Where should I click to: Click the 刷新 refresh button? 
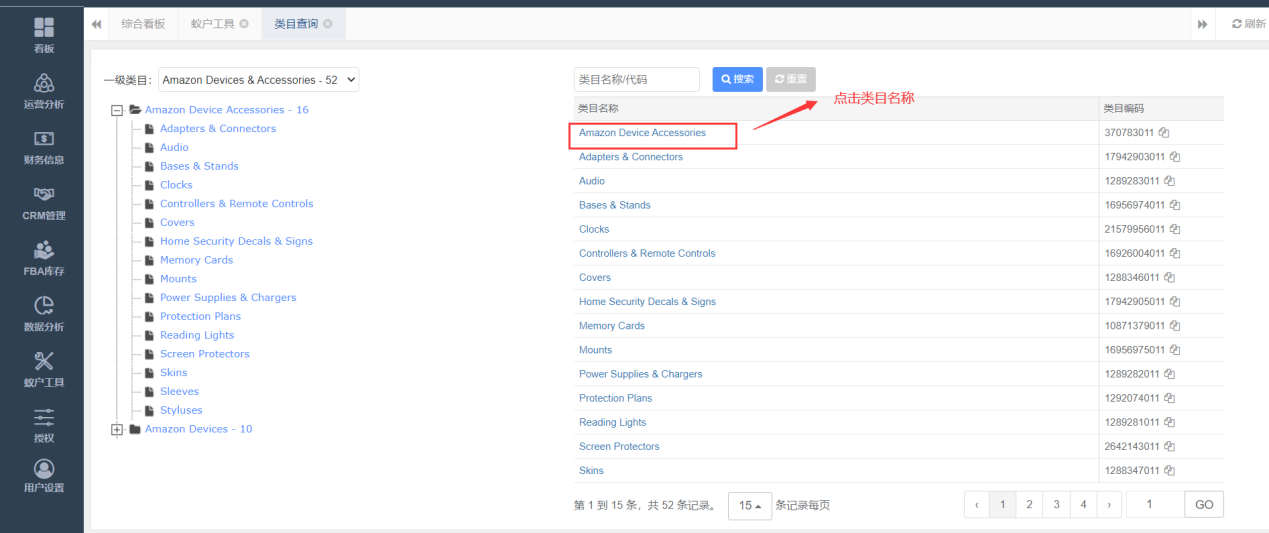tap(1248, 24)
